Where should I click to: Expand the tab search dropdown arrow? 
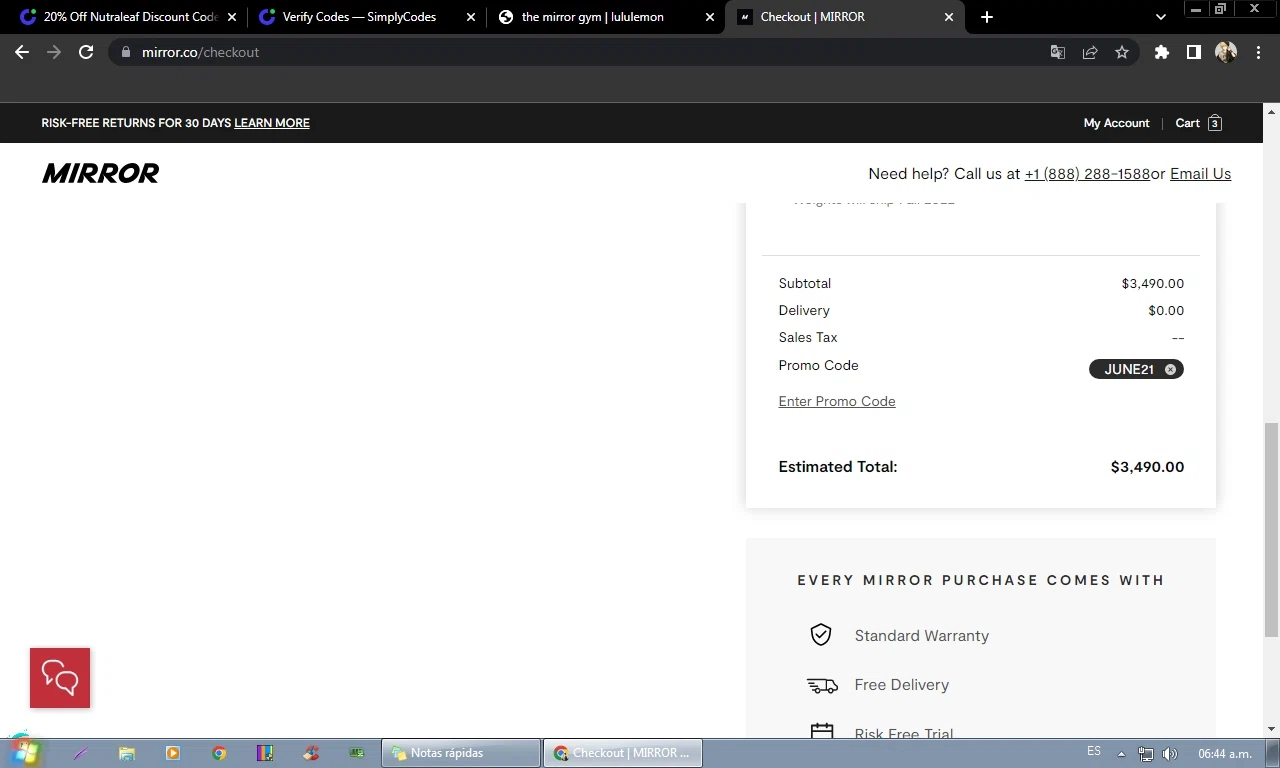[1160, 17]
